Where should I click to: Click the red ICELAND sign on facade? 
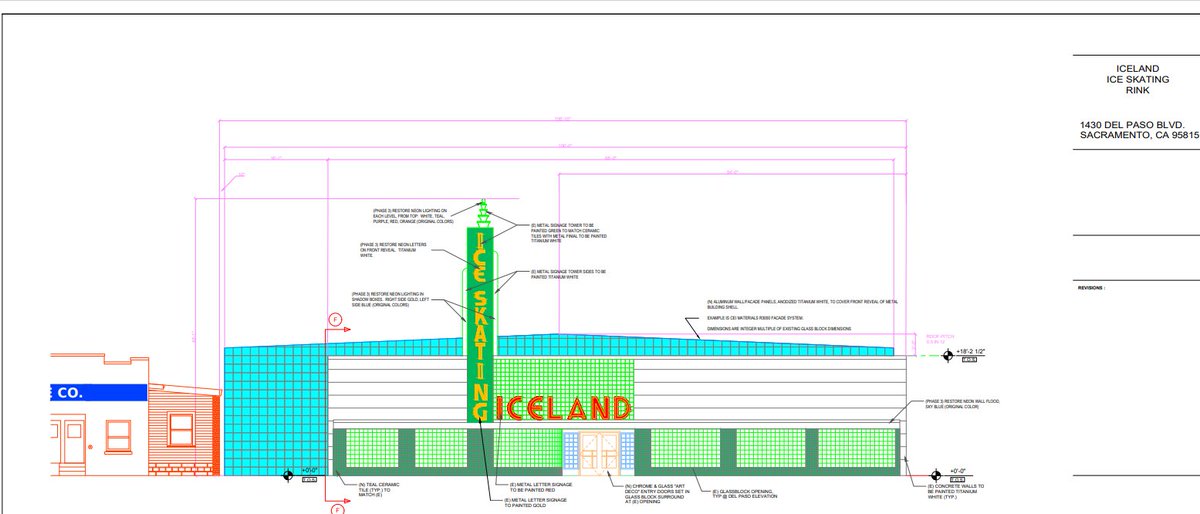point(563,408)
